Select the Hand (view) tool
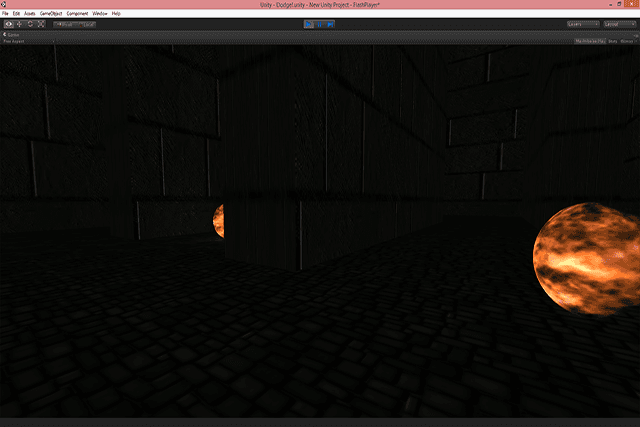This screenshot has width=640, height=427. tap(8, 23)
